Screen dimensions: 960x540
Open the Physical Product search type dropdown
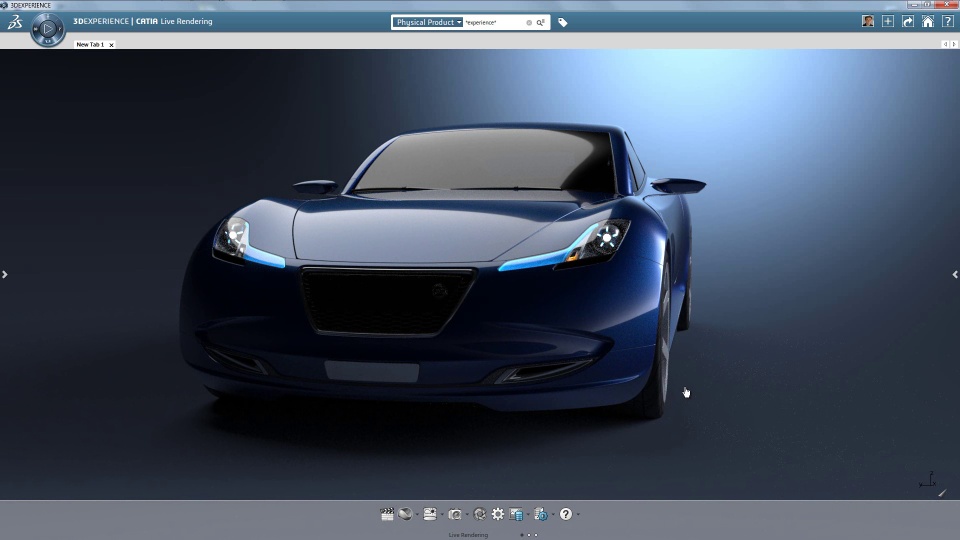427,22
